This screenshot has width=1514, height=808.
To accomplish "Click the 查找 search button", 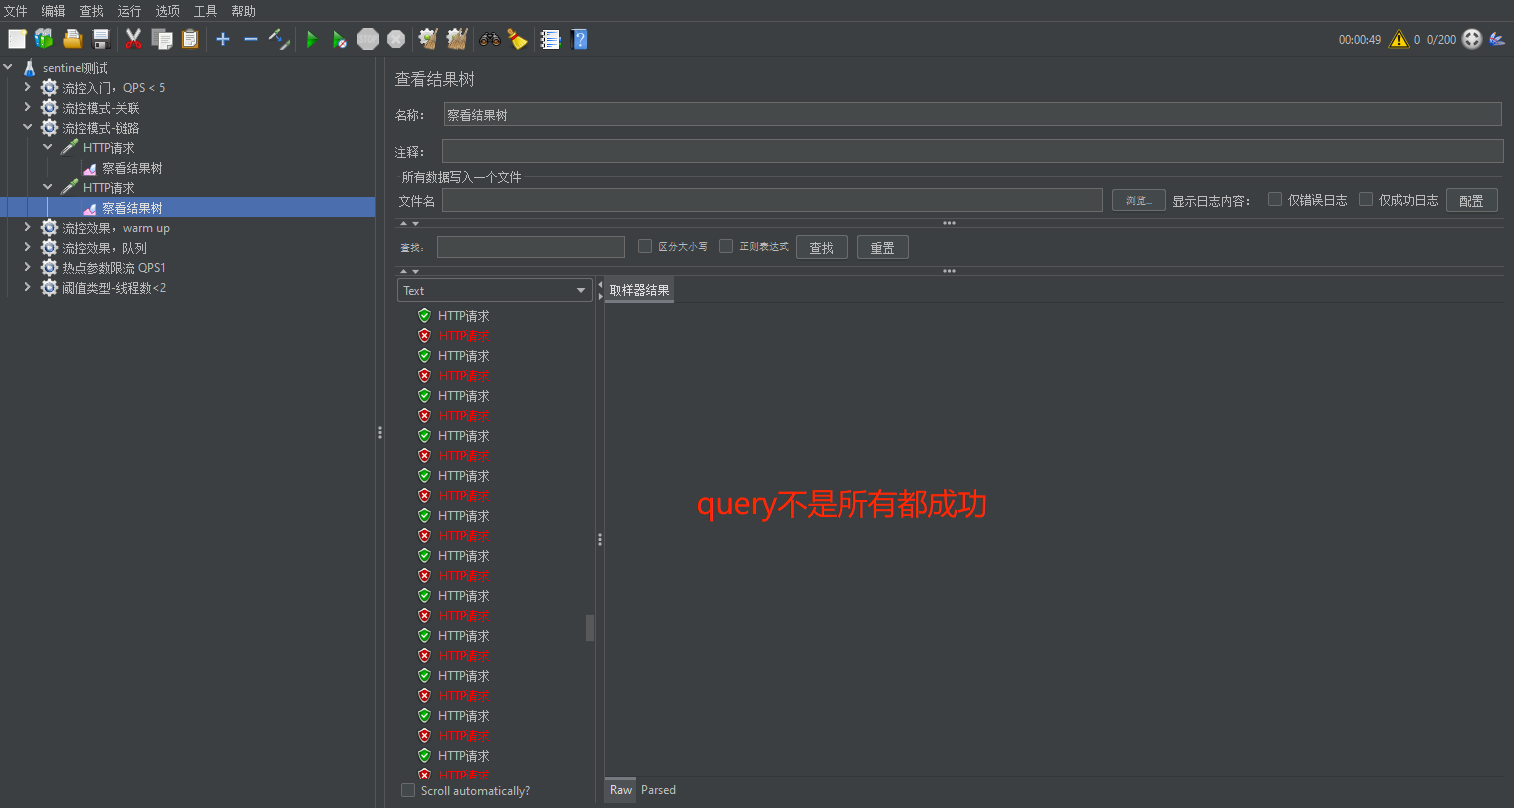I will point(822,247).
